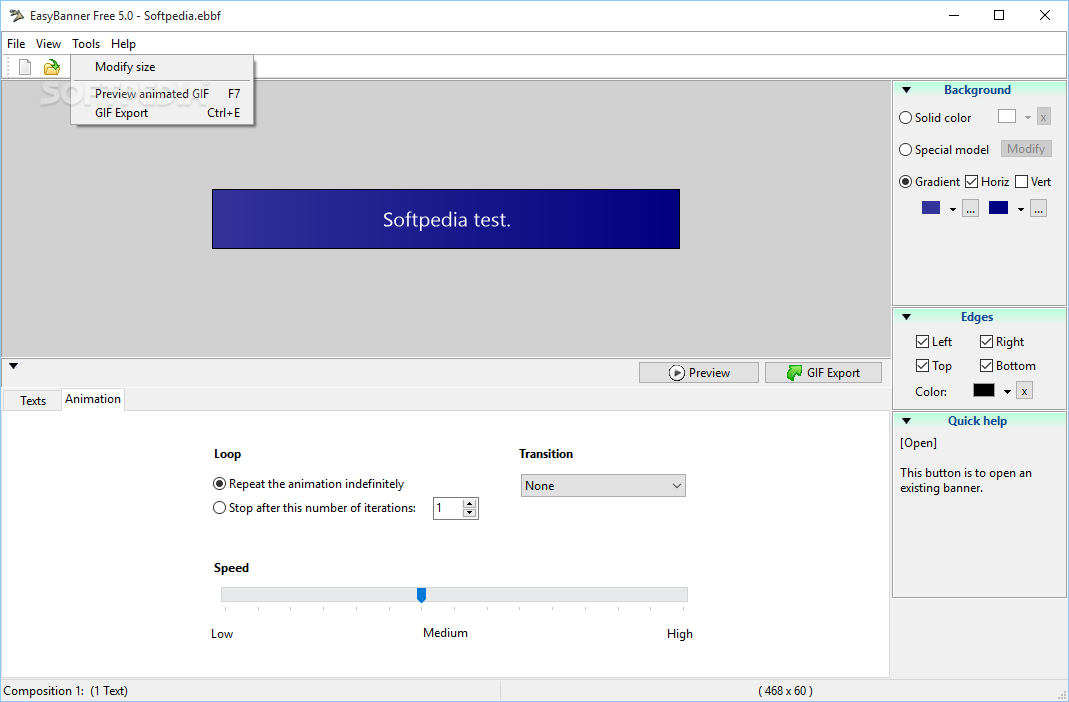Open the View menu

click(x=48, y=44)
